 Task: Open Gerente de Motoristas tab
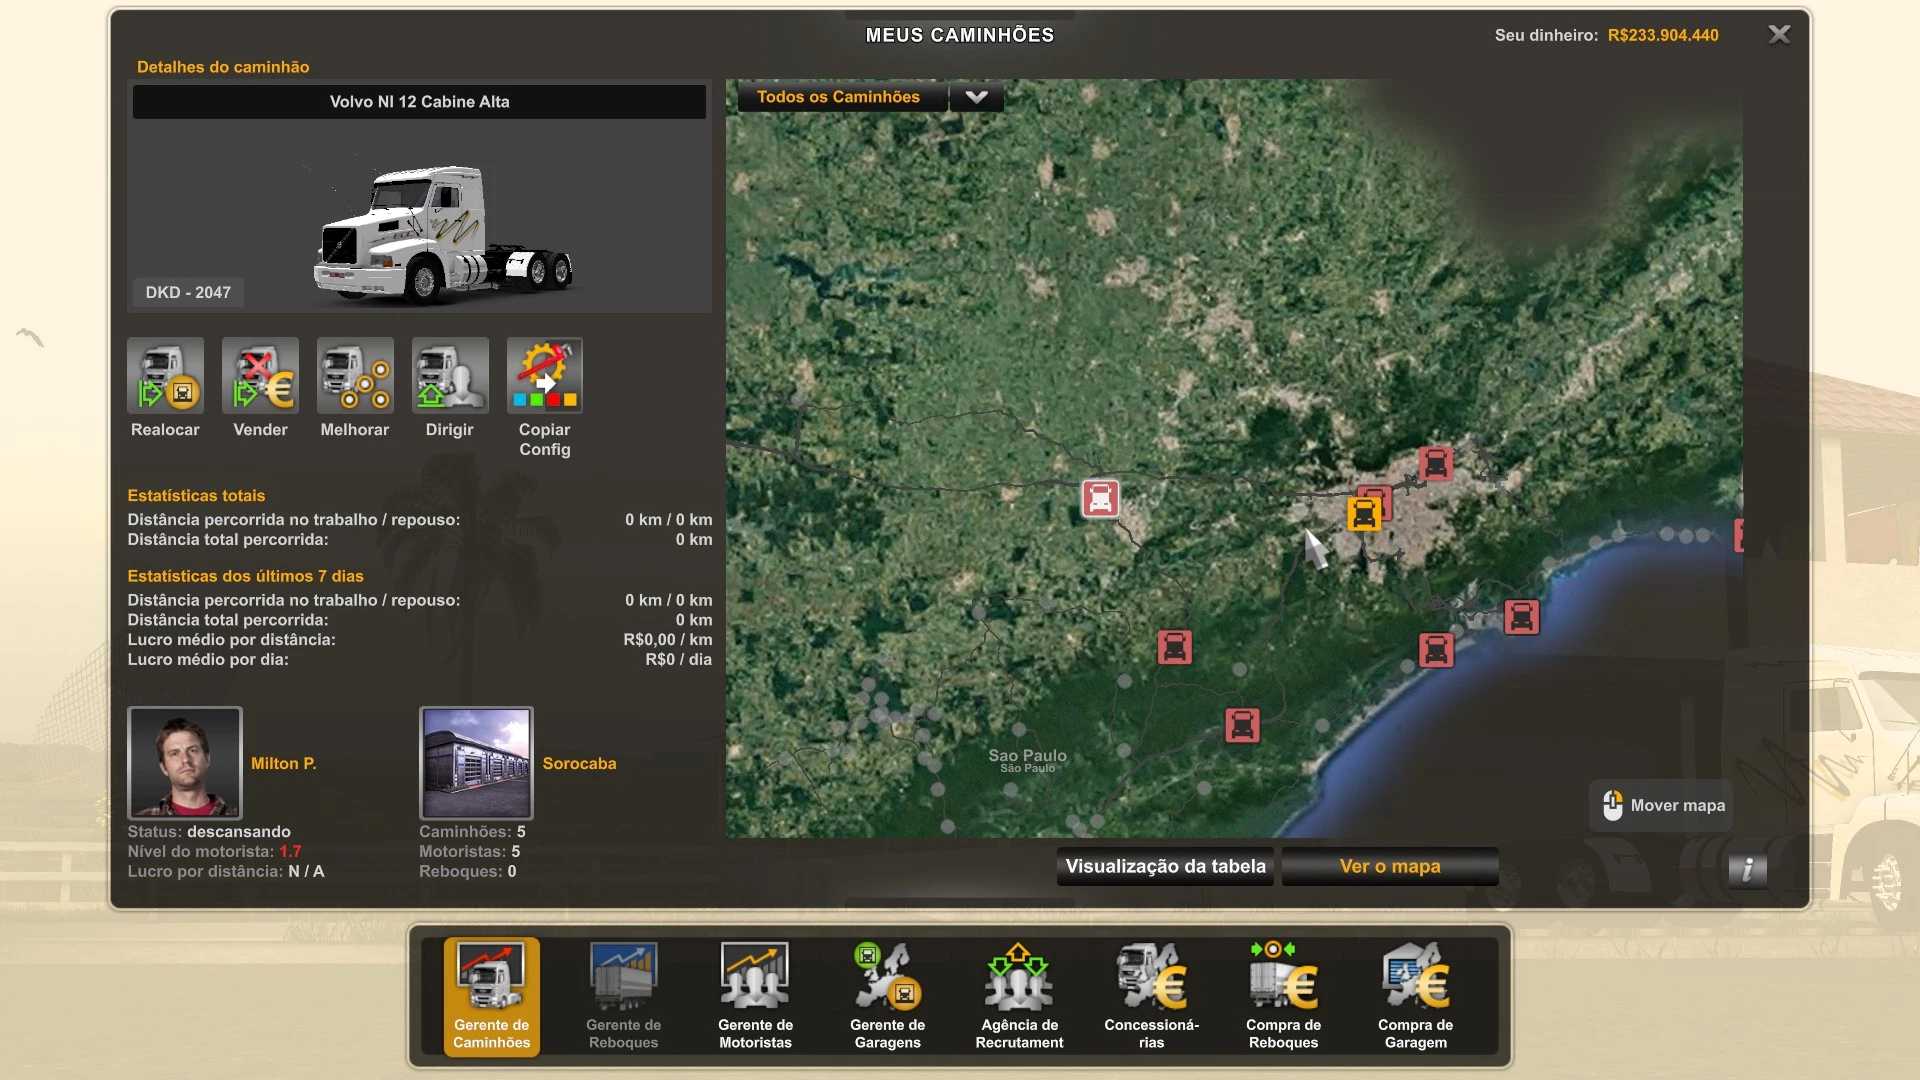click(755, 996)
